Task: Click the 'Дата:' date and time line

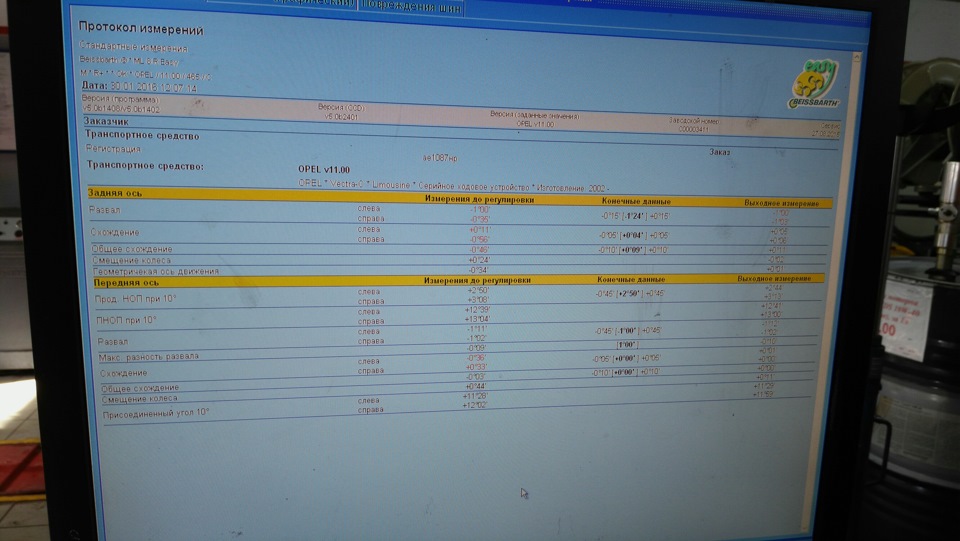Action: point(138,88)
